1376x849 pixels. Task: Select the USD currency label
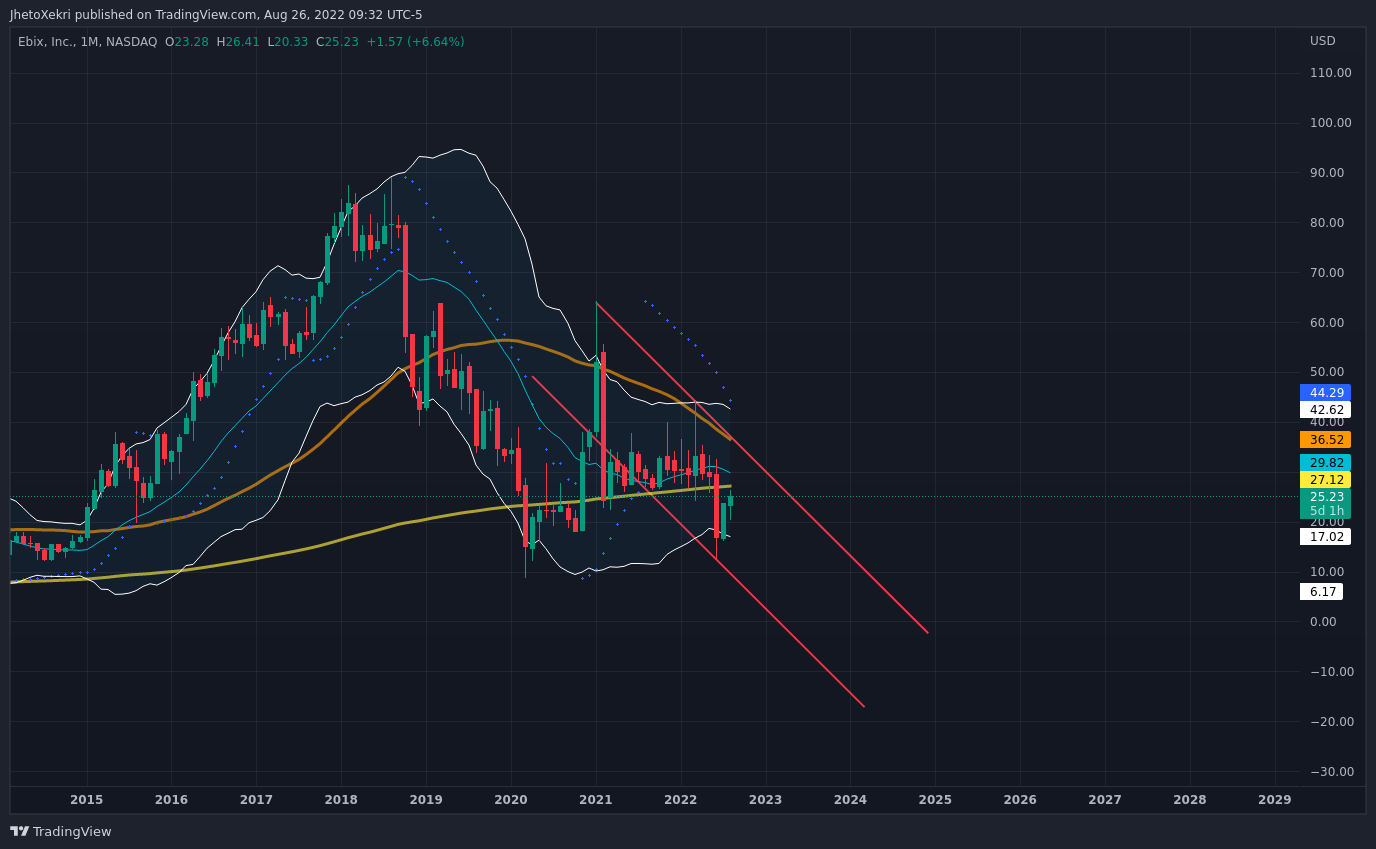(1323, 41)
